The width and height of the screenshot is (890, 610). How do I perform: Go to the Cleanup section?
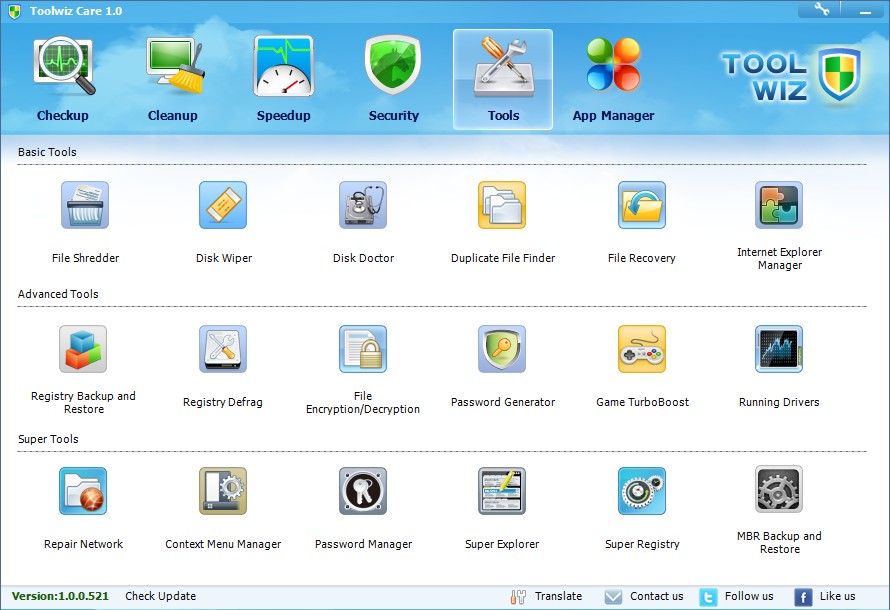pyautogui.click(x=173, y=79)
